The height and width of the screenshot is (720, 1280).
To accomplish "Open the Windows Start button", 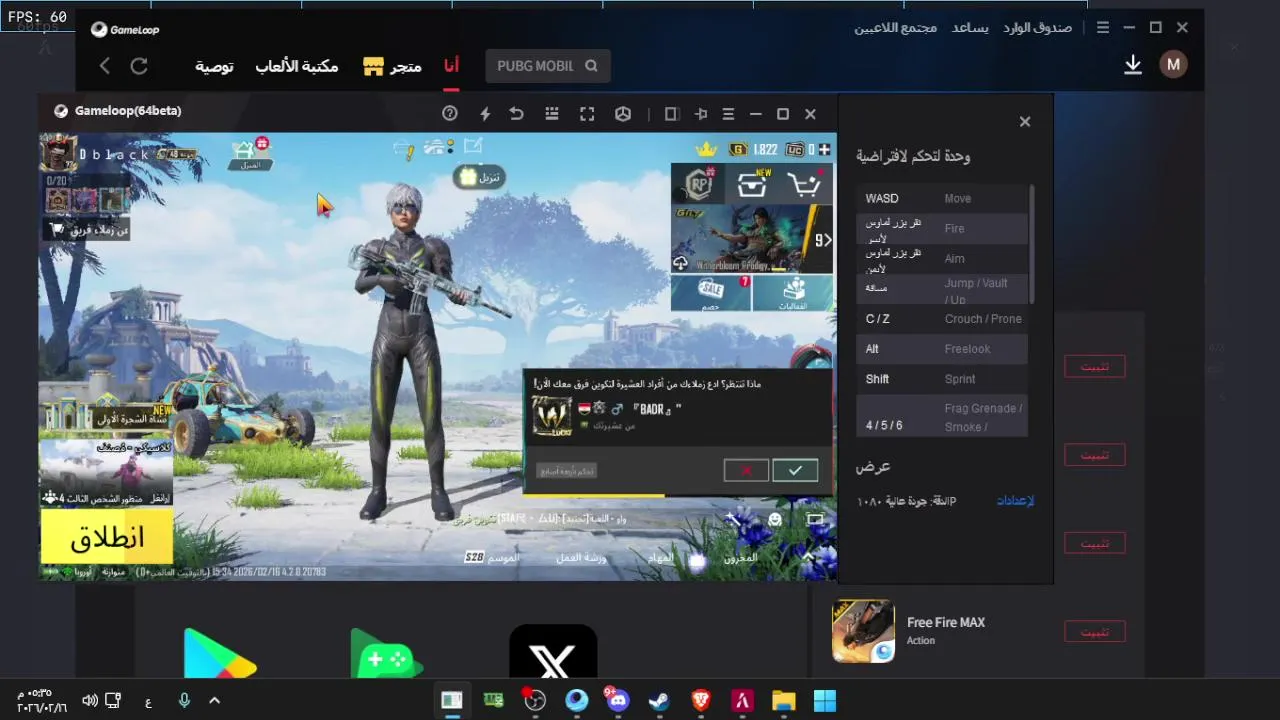I will [824, 700].
